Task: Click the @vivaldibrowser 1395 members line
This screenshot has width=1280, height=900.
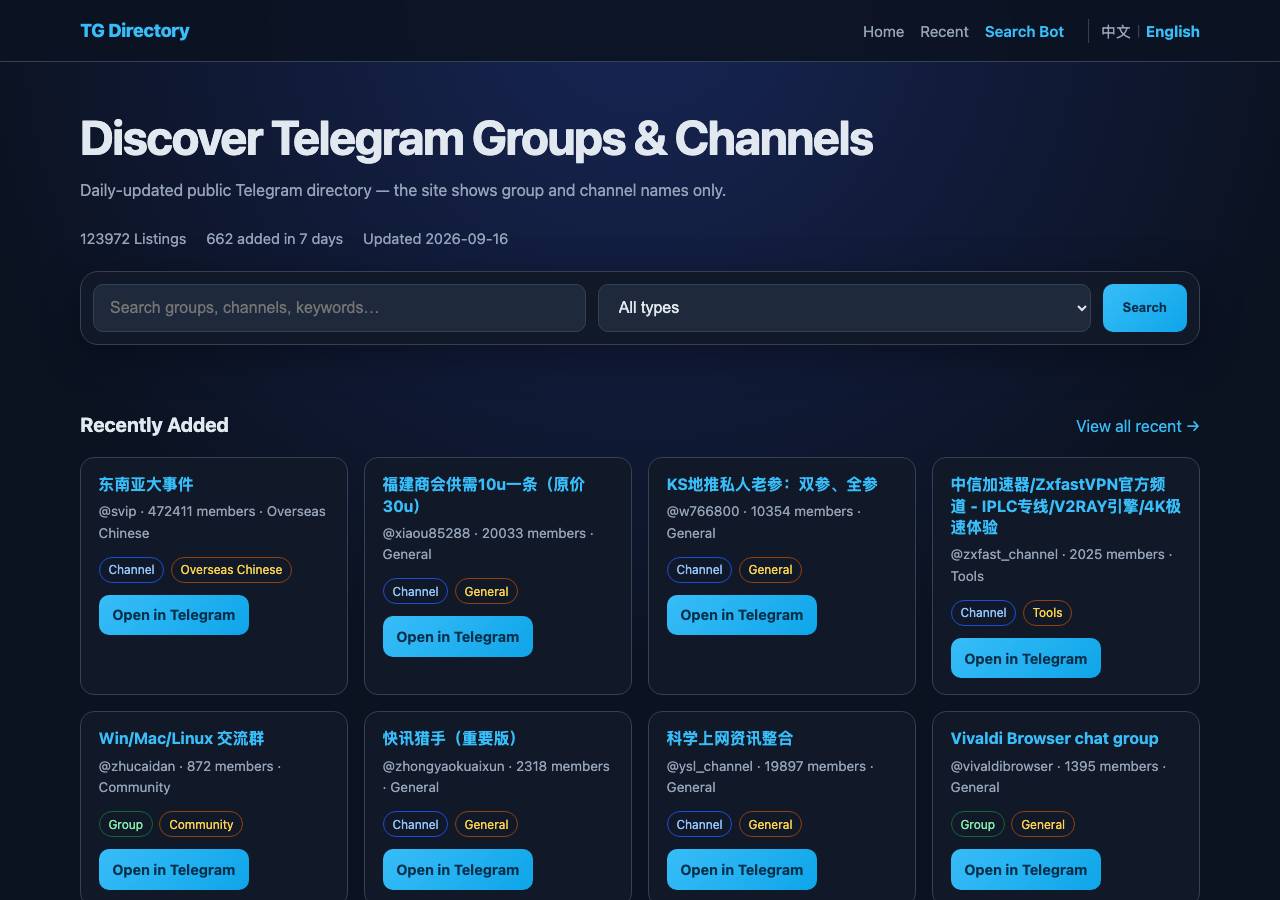Action: click(1058, 777)
